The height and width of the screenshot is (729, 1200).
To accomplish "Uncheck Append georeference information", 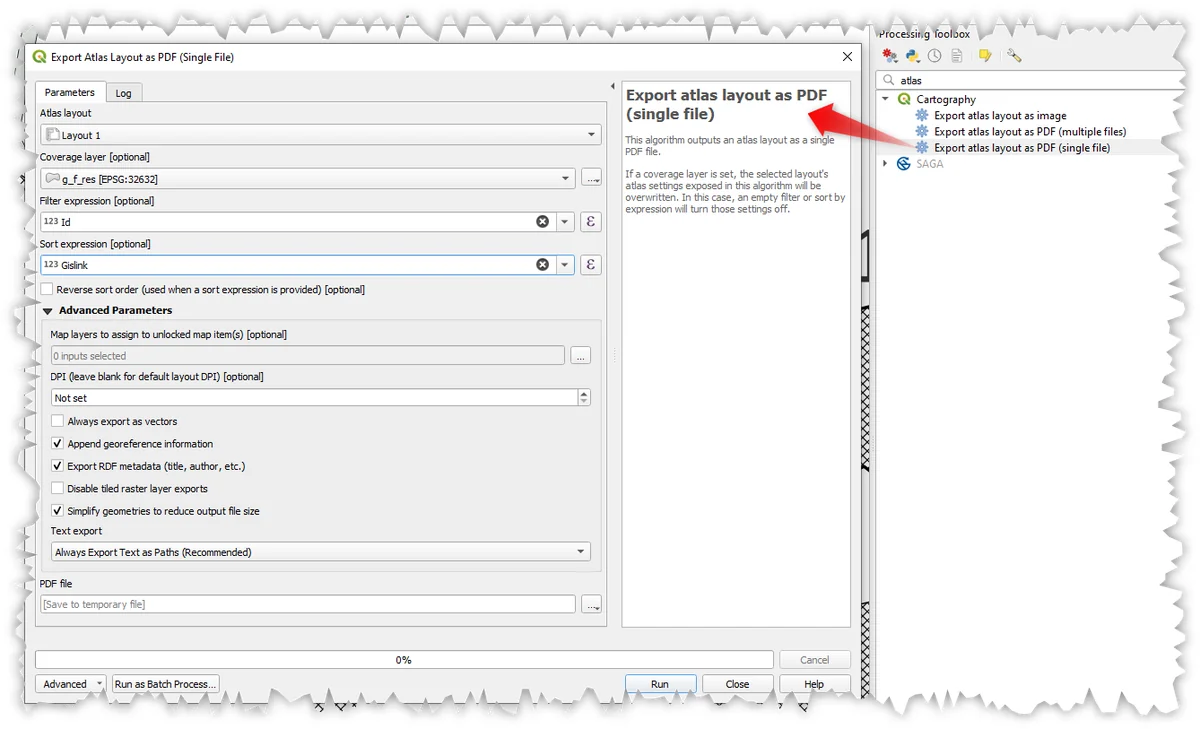I will coord(58,444).
